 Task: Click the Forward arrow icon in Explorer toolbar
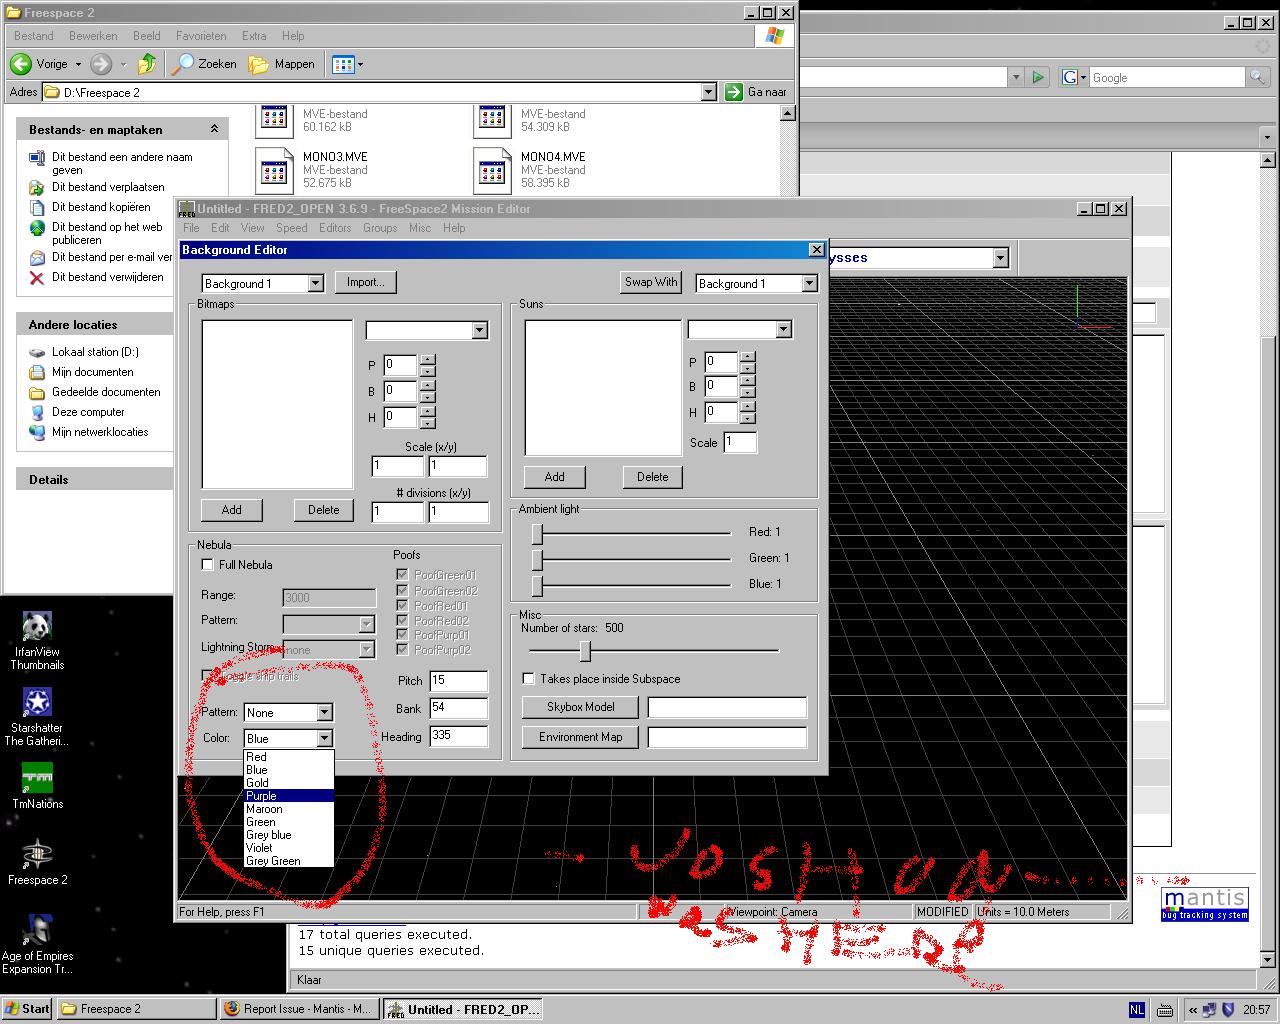click(x=101, y=64)
